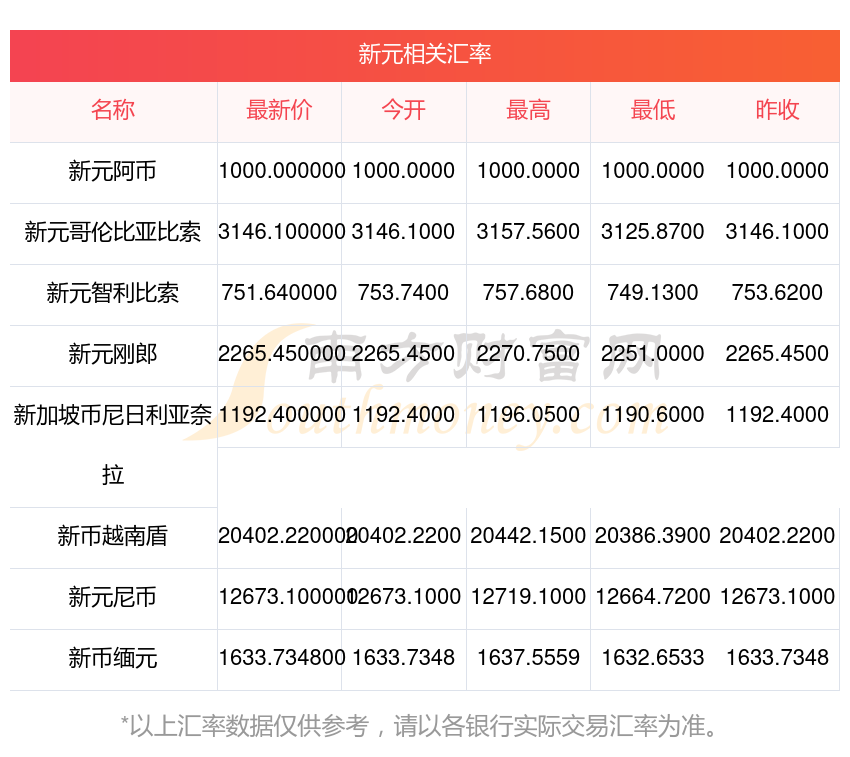Click the high value 2270.7500
Viewport: 850px width, 757px height.
pos(528,354)
